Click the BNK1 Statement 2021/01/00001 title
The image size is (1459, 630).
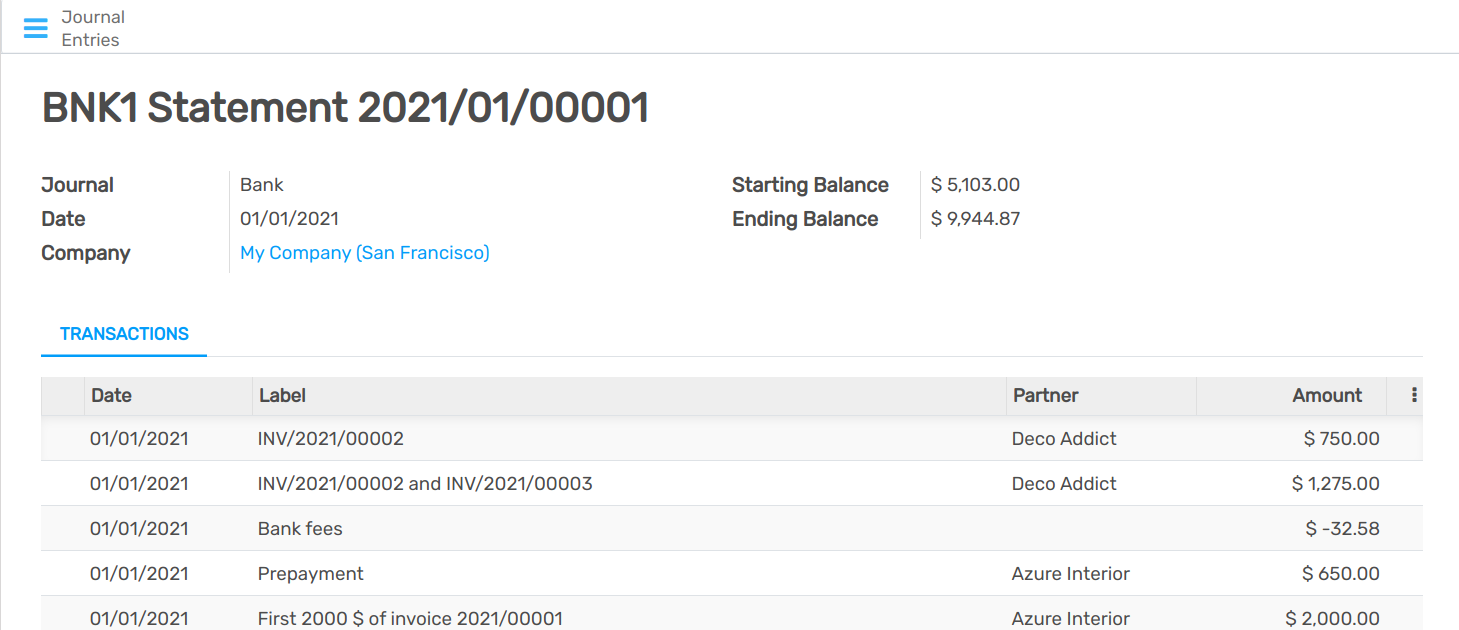345,108
